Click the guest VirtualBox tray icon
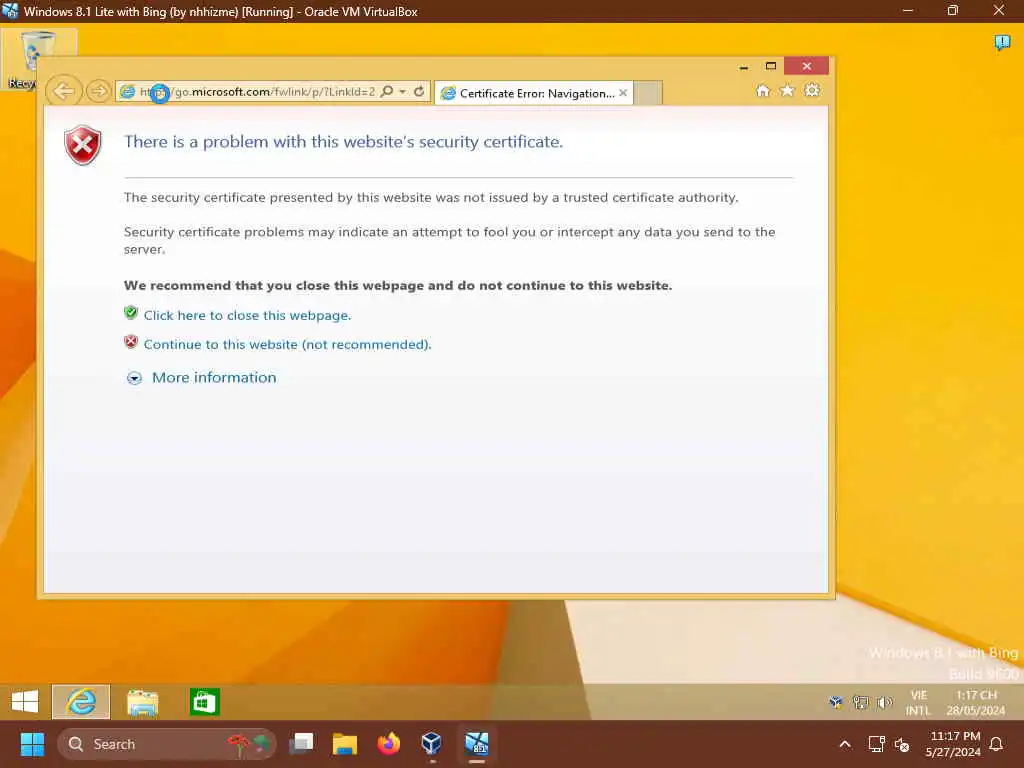 tap(836, 703)
